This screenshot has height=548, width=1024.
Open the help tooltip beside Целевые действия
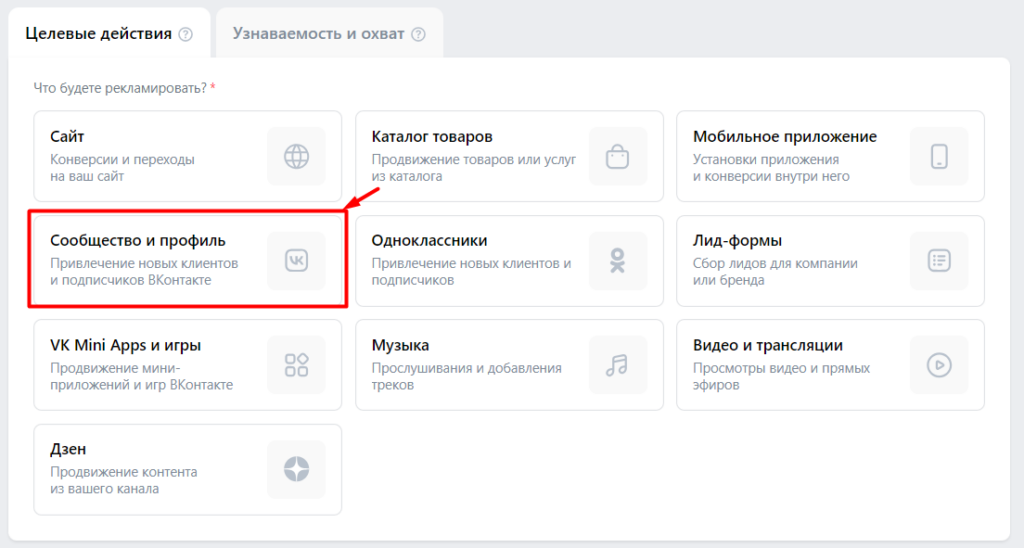pos(185,34)
